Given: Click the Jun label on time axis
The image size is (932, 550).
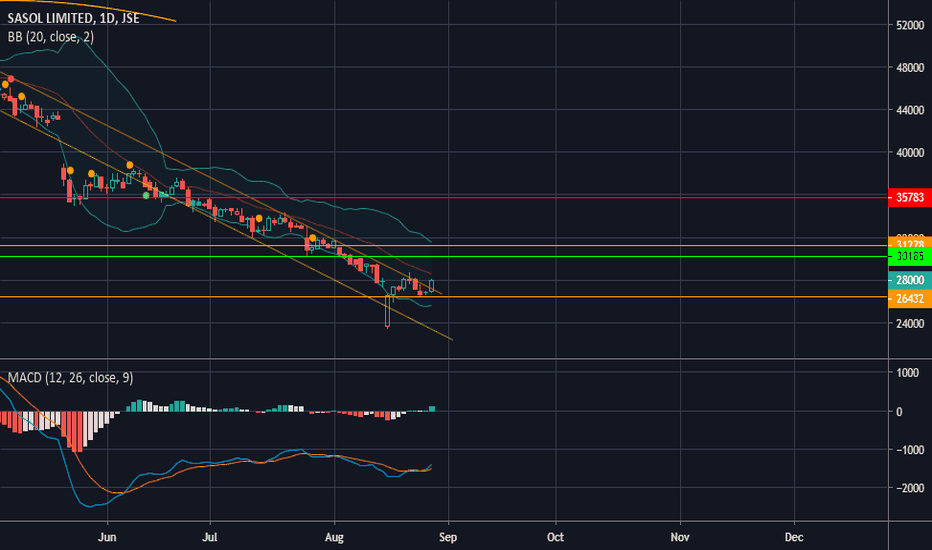Looking at the screenshot, I should coord(107,537).
